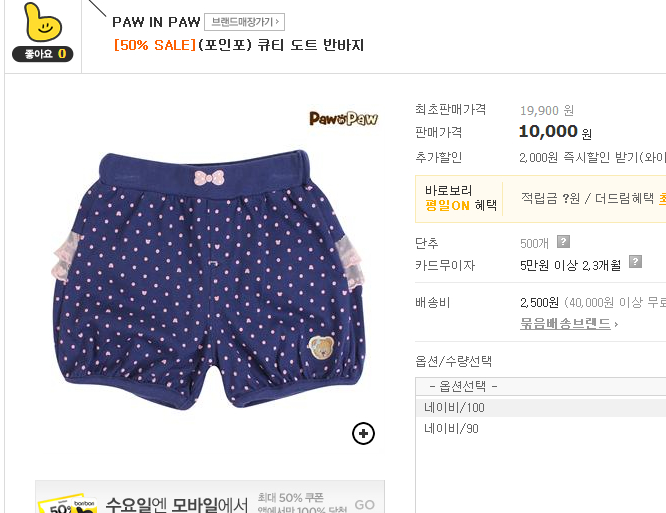
Task: Click the arrow next to 묶음배송브랜드
Action: point(616,324)
